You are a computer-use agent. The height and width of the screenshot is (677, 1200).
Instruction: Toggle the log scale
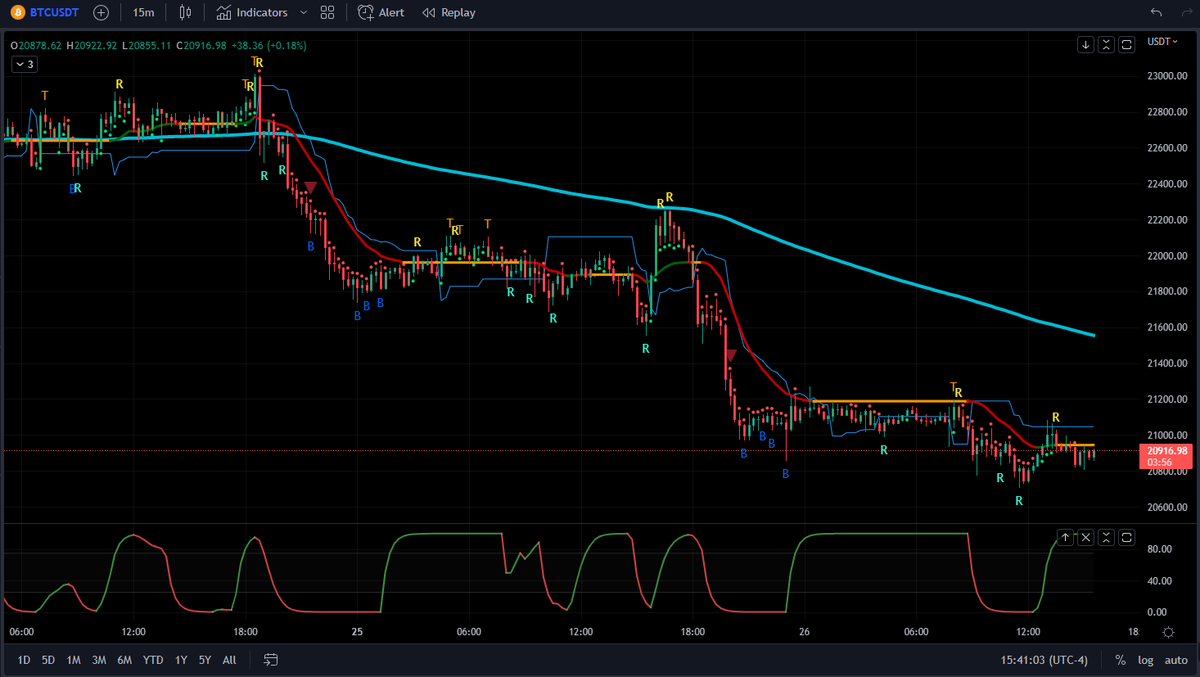[x=1145, y=660]
